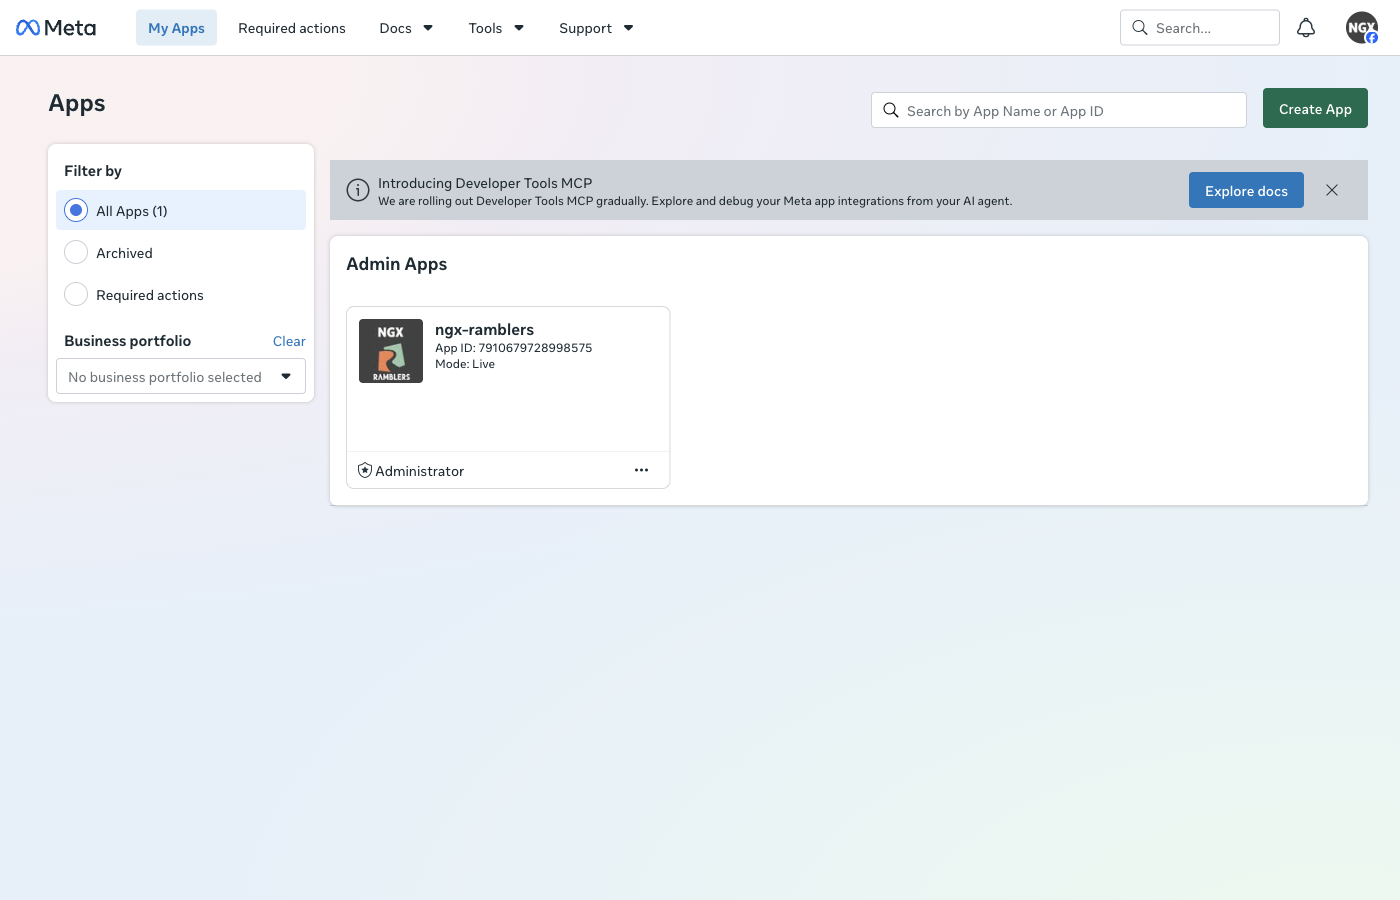The width and height of the screenshot is (1400, 900).
Task: Click the Introducing Developer Tools MCP title
Action: pos(485,183)
